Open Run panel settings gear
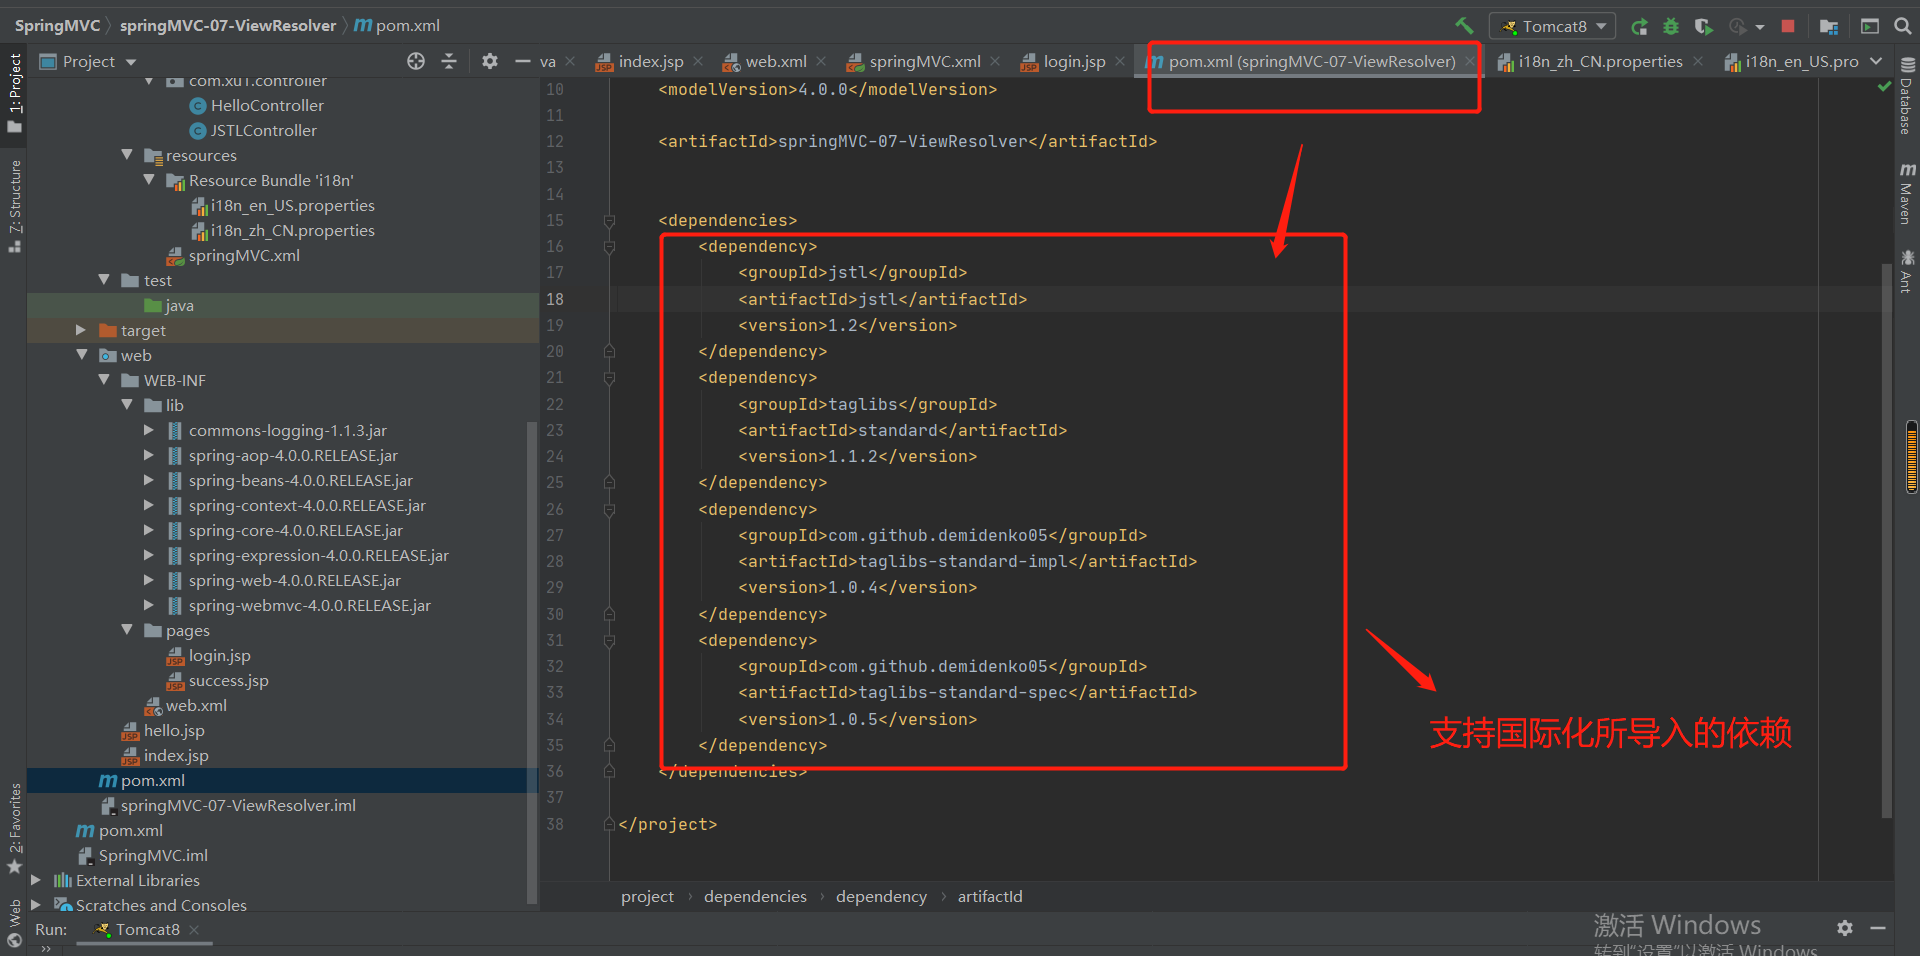 (1845, 928)
